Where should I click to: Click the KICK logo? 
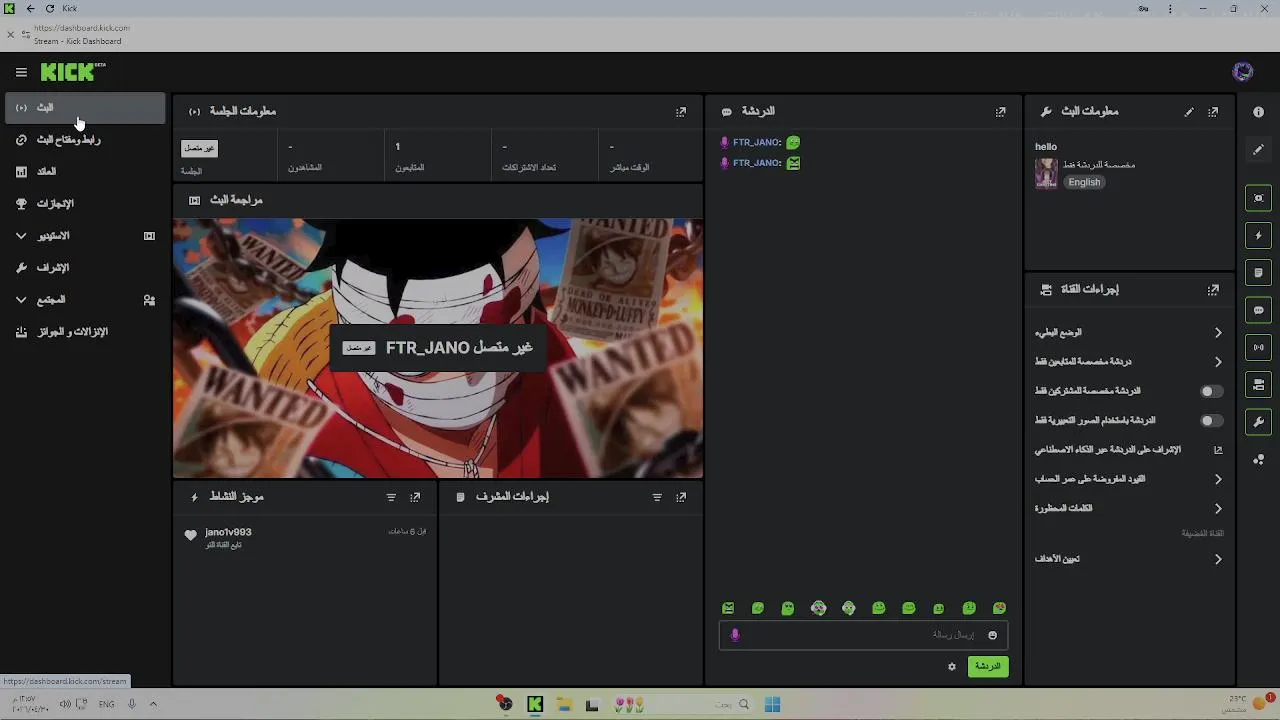[x=72, y=72]
